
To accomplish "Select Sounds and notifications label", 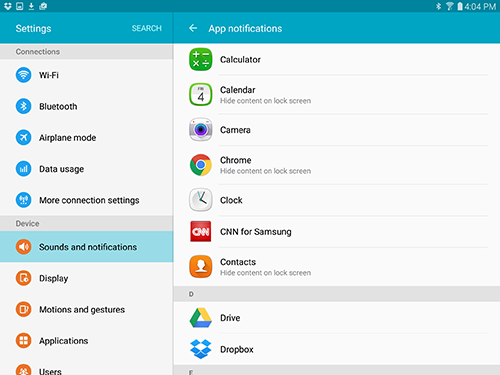I will click(88, 247).
